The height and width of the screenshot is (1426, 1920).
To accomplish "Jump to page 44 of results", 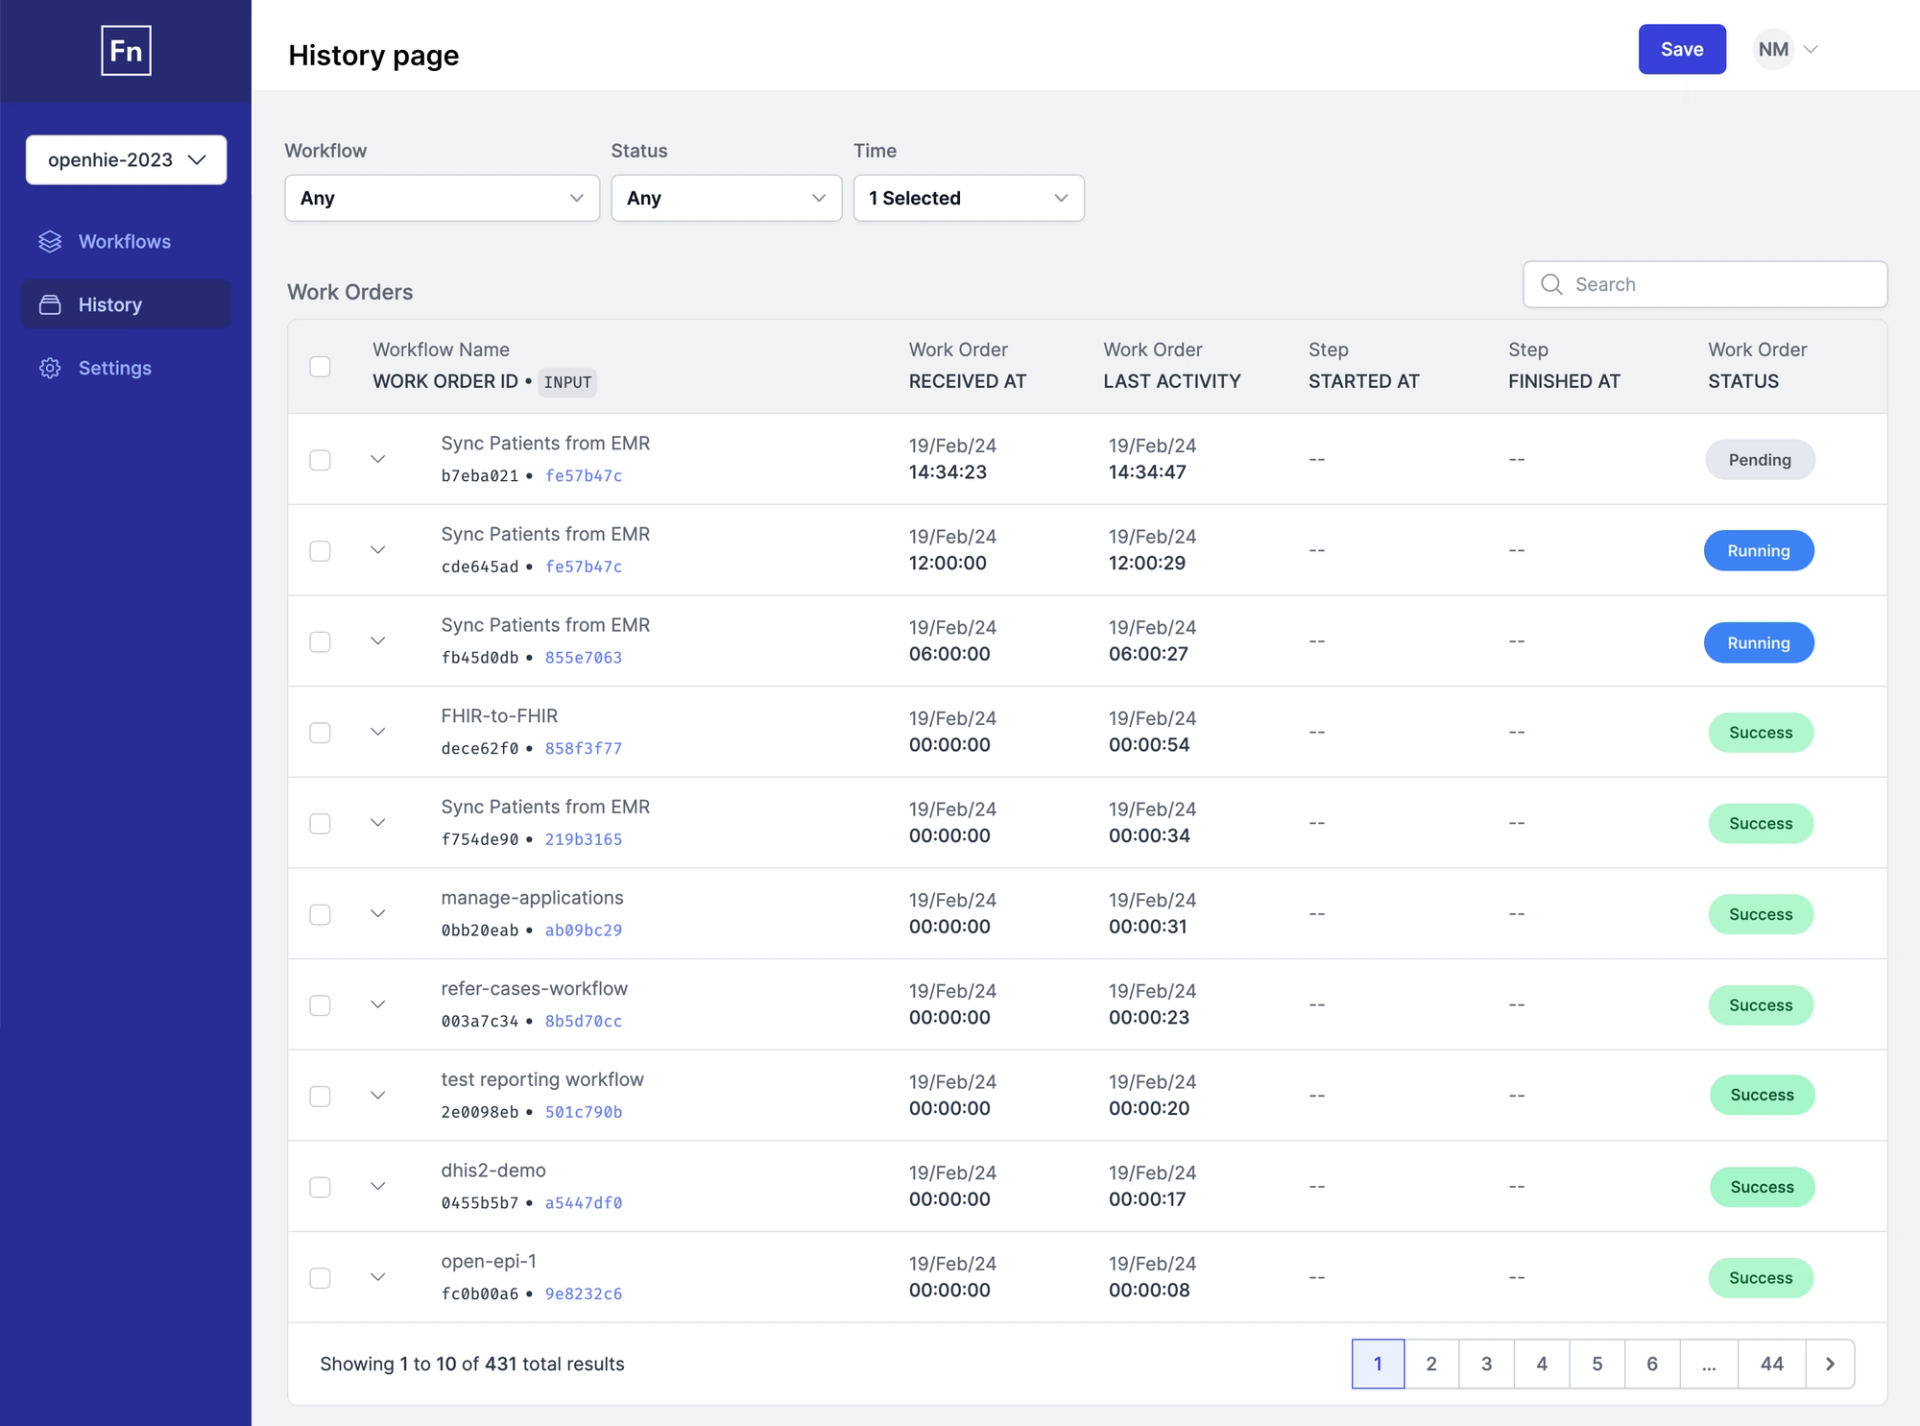I will coord(1772,1363).
